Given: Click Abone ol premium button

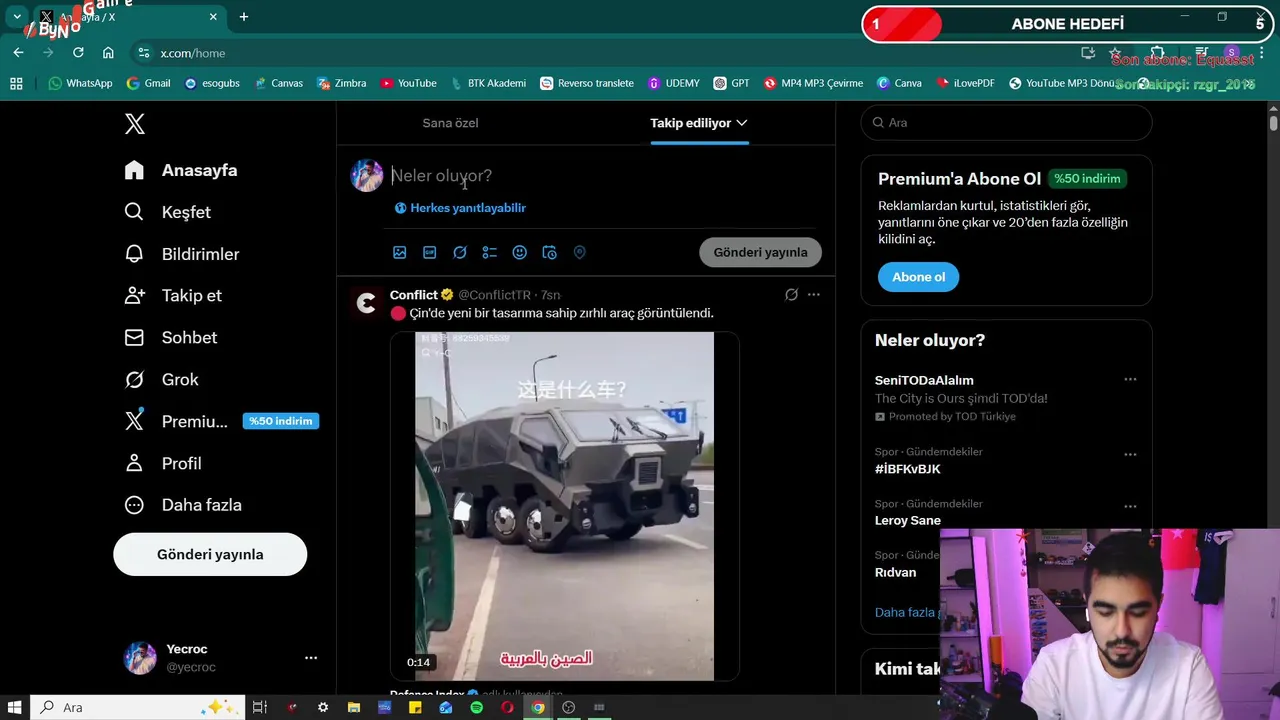Looking at the screenshot, I should [x=918, y=277].
